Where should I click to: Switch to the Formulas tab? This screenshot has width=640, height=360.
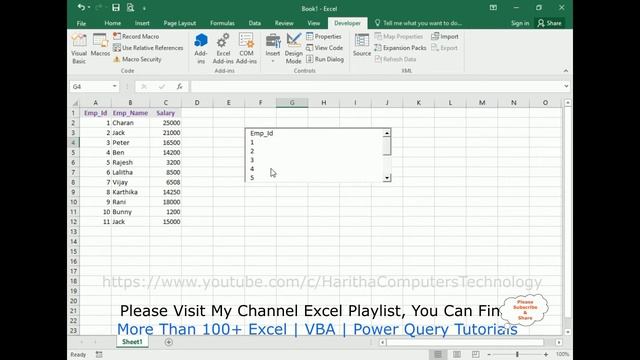(222, 23)
